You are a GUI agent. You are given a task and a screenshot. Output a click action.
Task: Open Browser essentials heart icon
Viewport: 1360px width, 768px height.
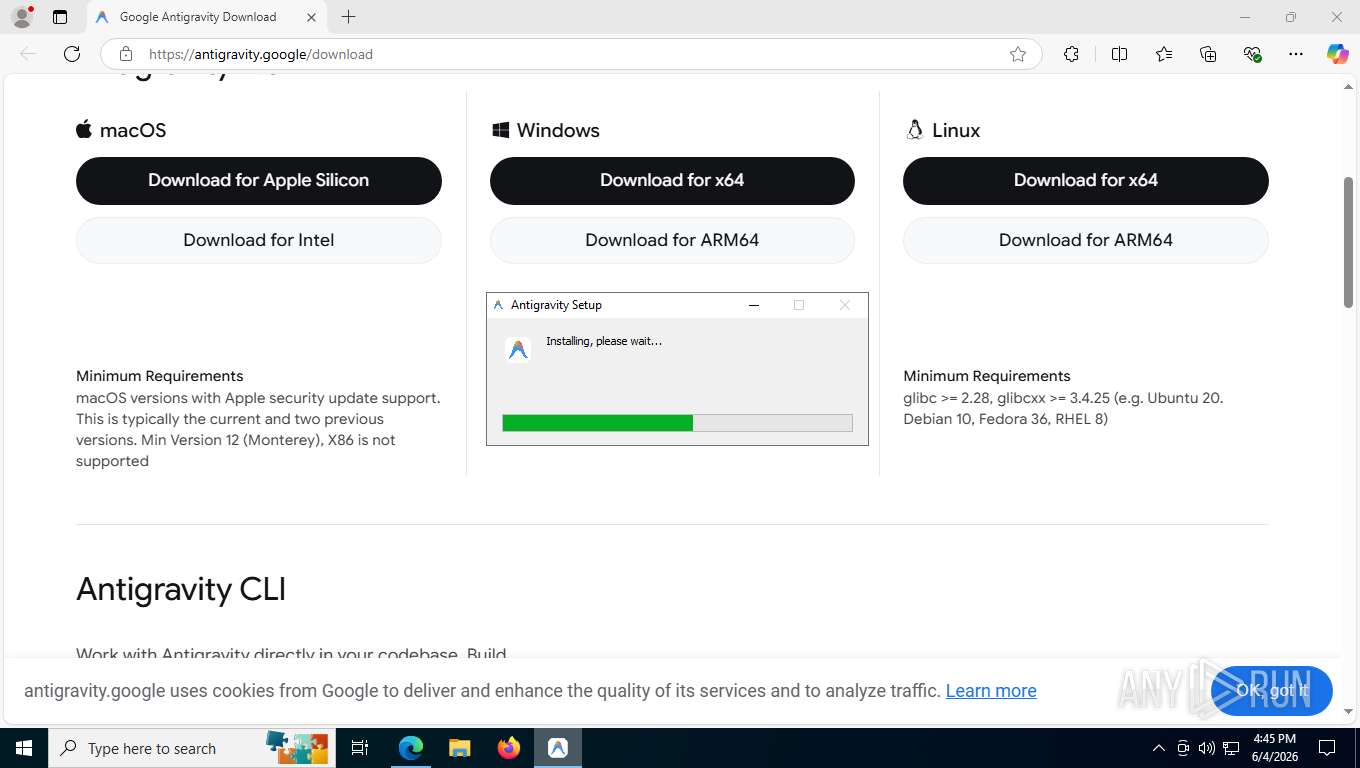pos(1252,54)
